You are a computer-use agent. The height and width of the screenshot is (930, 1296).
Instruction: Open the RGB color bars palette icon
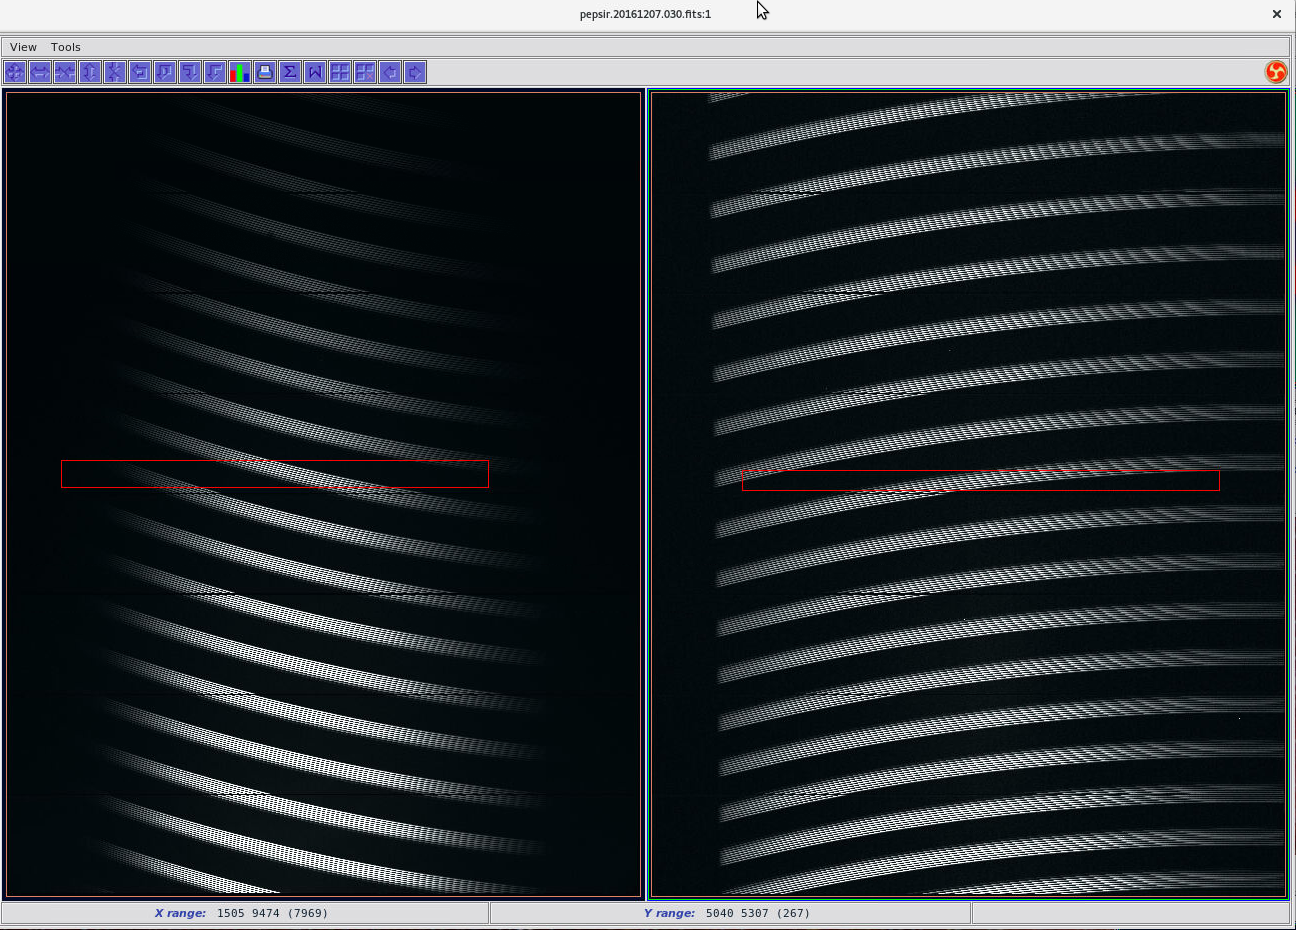[240, 72]
